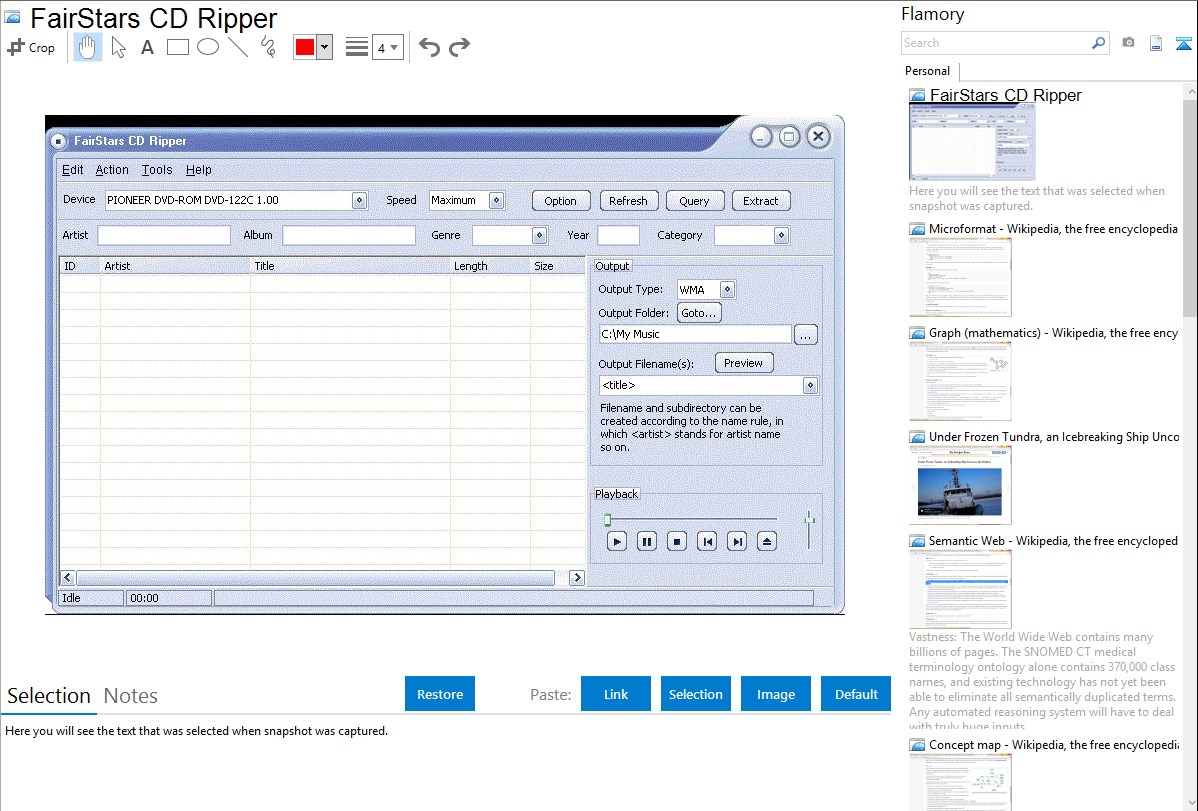The width and height of the screenshot is (1198, 811).
Task: Choose the arrow pointer tool
Action: pos(118,47)
